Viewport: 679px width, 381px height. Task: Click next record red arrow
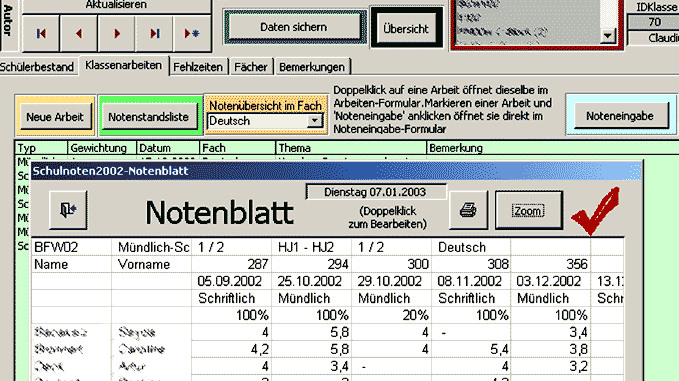(116, 33)
